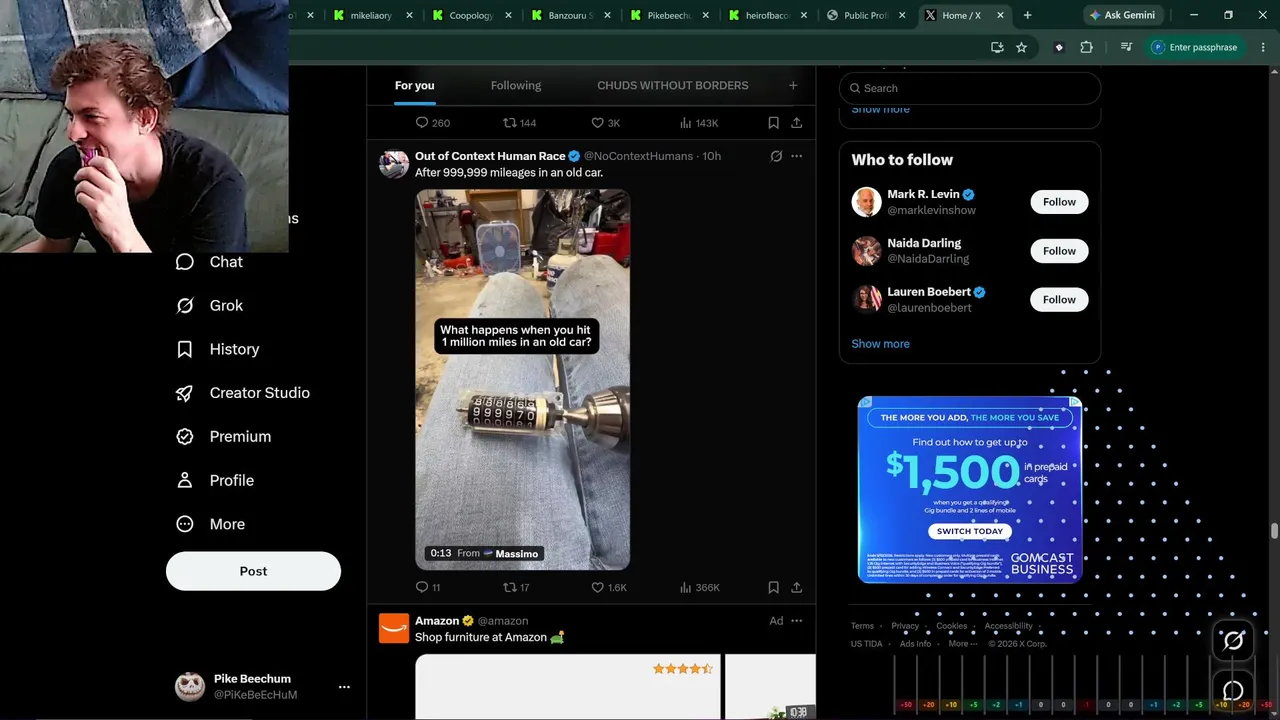Follow Naida Darling
The height and width of the screenshot is (720, 1280).
pos(1059,251)
